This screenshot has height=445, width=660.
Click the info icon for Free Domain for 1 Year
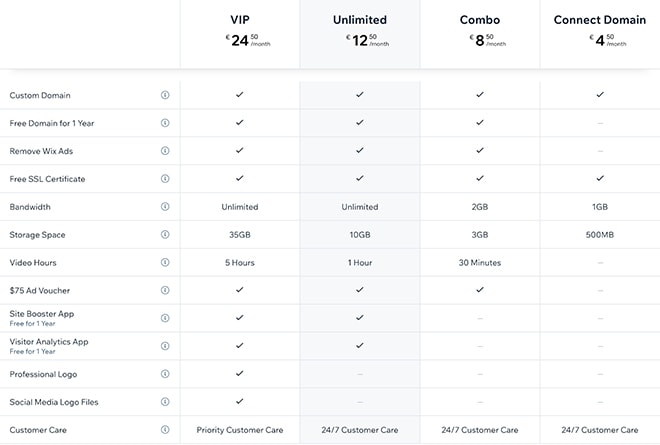(x=165, y=123)
